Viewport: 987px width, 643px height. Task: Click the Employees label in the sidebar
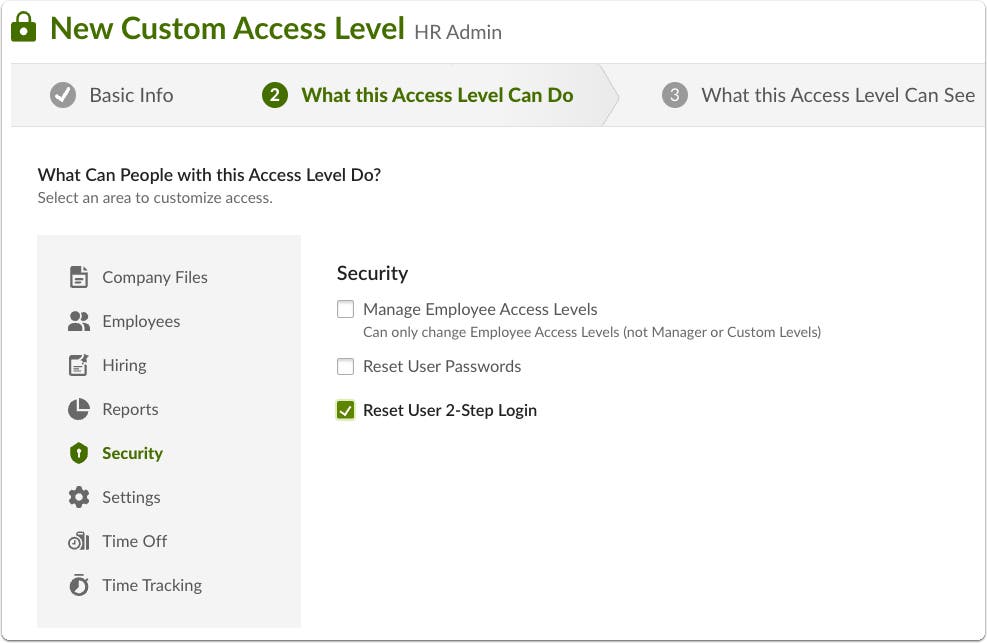141,321
